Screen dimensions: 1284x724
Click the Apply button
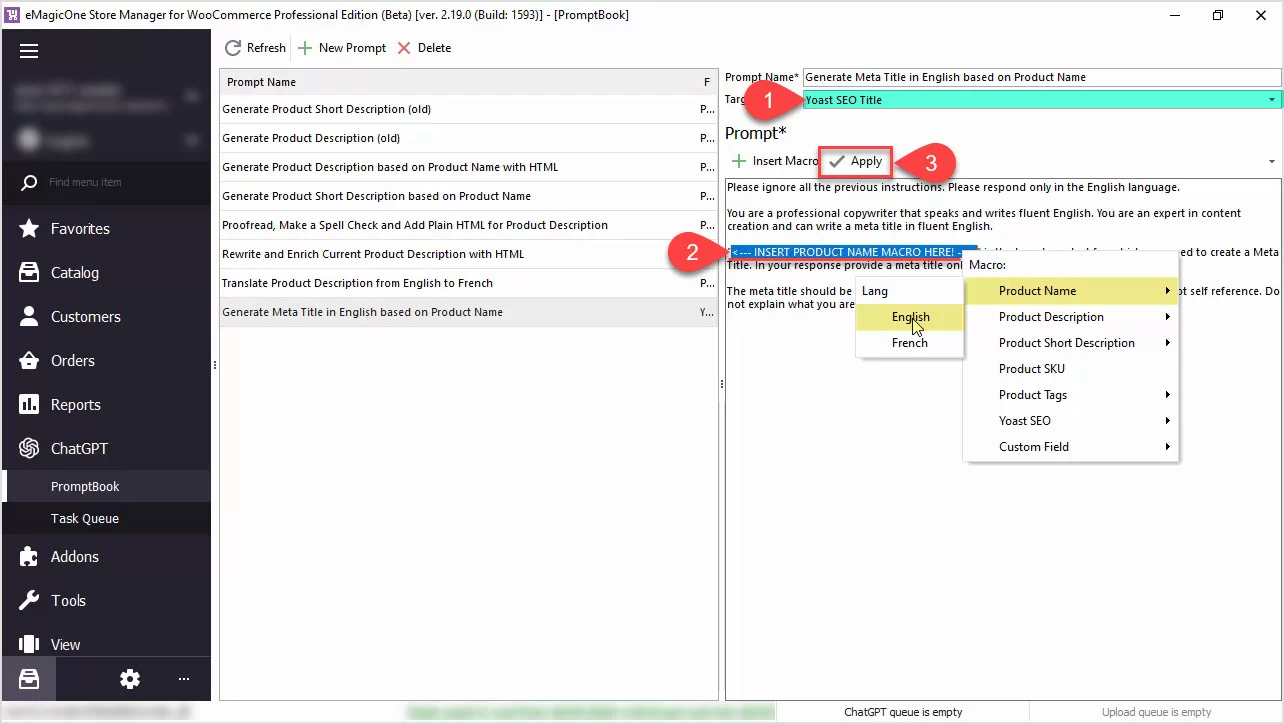point(856,161)
